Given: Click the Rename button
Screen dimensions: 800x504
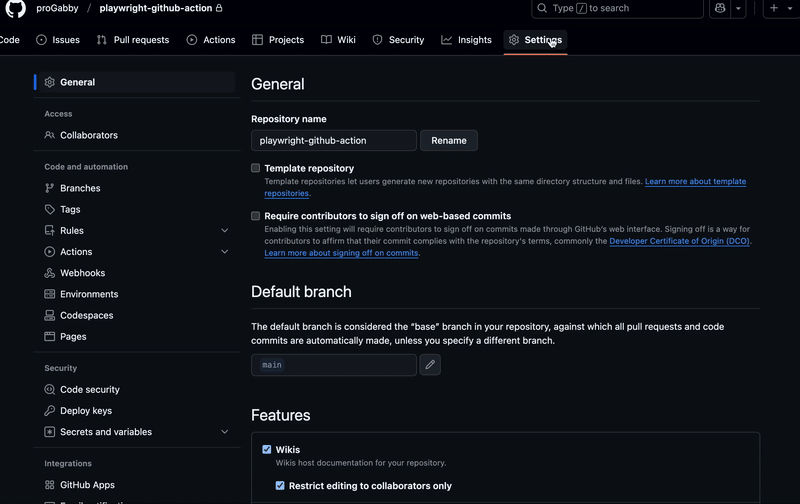Looking at the screenshot, I should pyautogui.click(x=449, y=140).
